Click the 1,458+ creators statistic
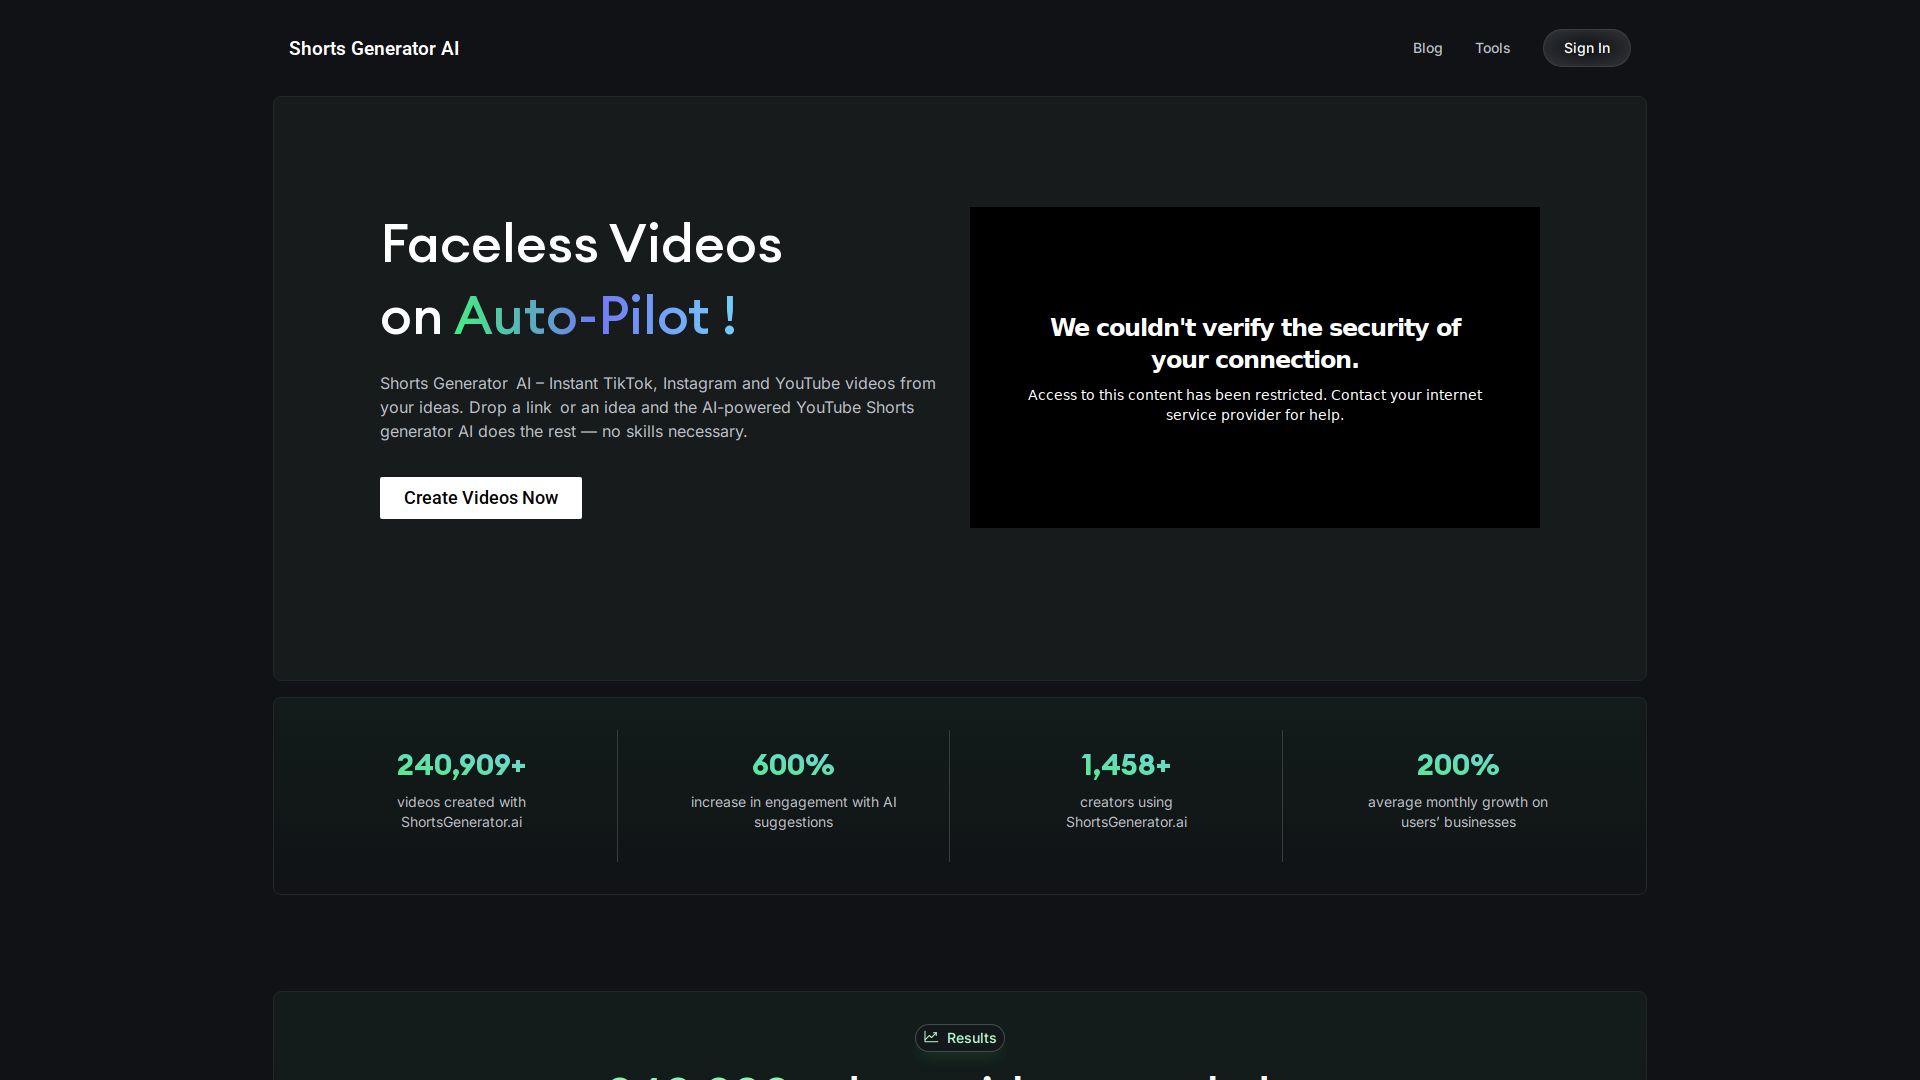Image resolution: width=1920 pixels, height=1080 pixels. 1126,765
